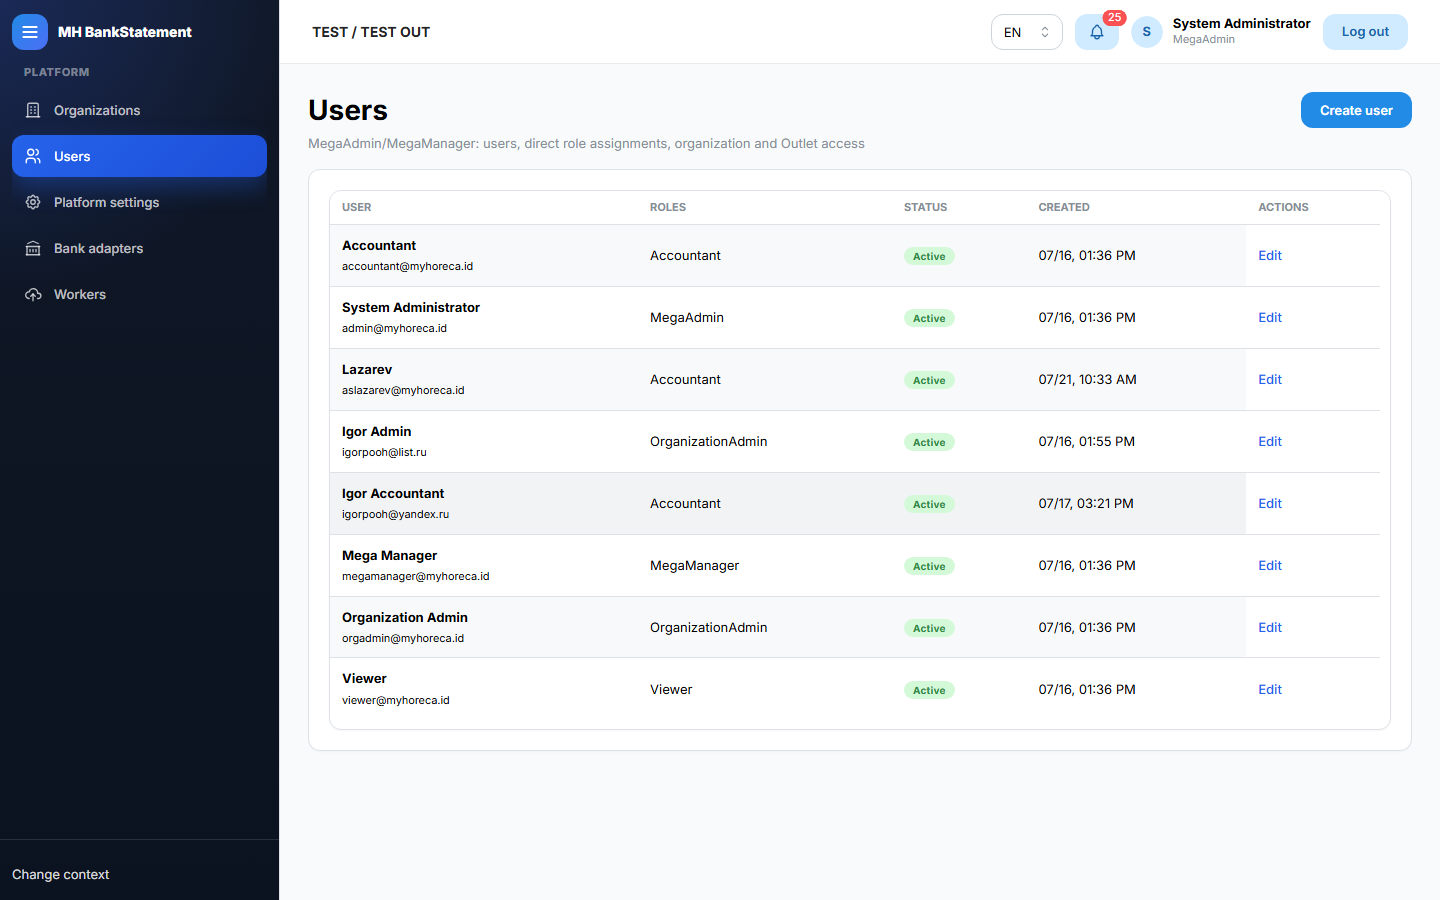
Task: Navigate to Workers menu item
Action: [x=139, y=294]
